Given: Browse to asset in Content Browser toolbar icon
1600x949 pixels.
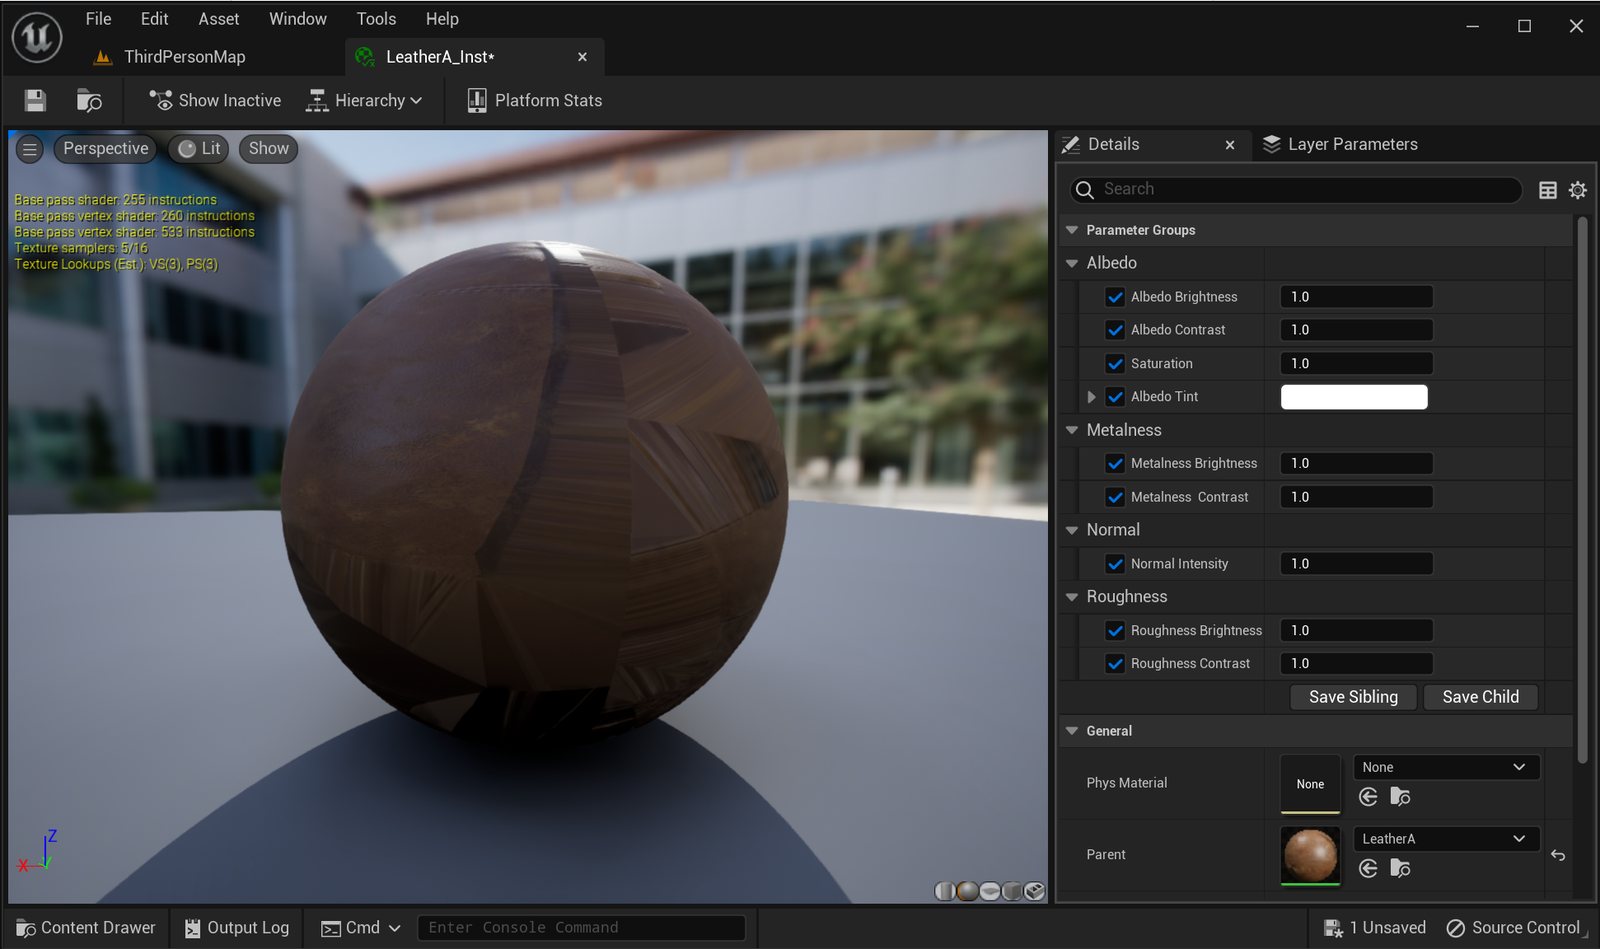Looking at the screenshot, I should [x=89, y=100].
